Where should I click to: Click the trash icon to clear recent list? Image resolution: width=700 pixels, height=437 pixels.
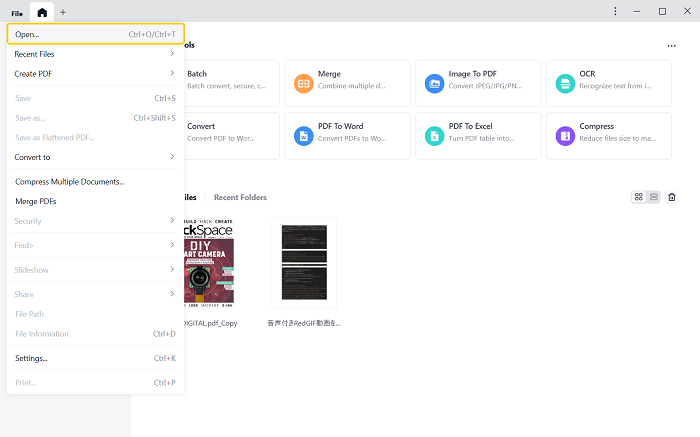click(672, 197)
